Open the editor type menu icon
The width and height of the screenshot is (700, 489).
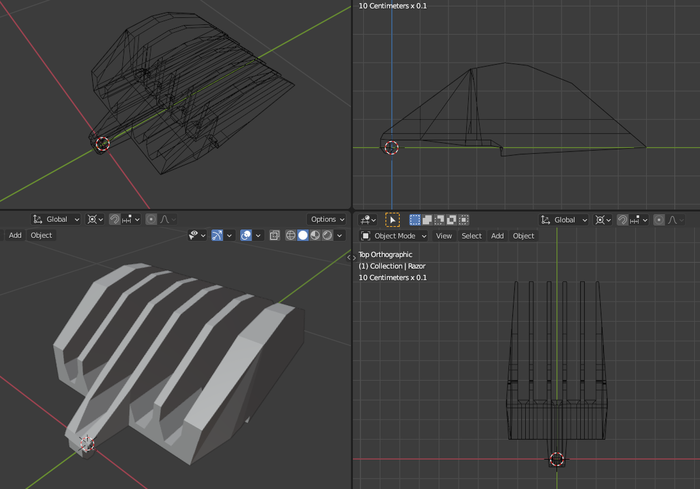point(367,219)
